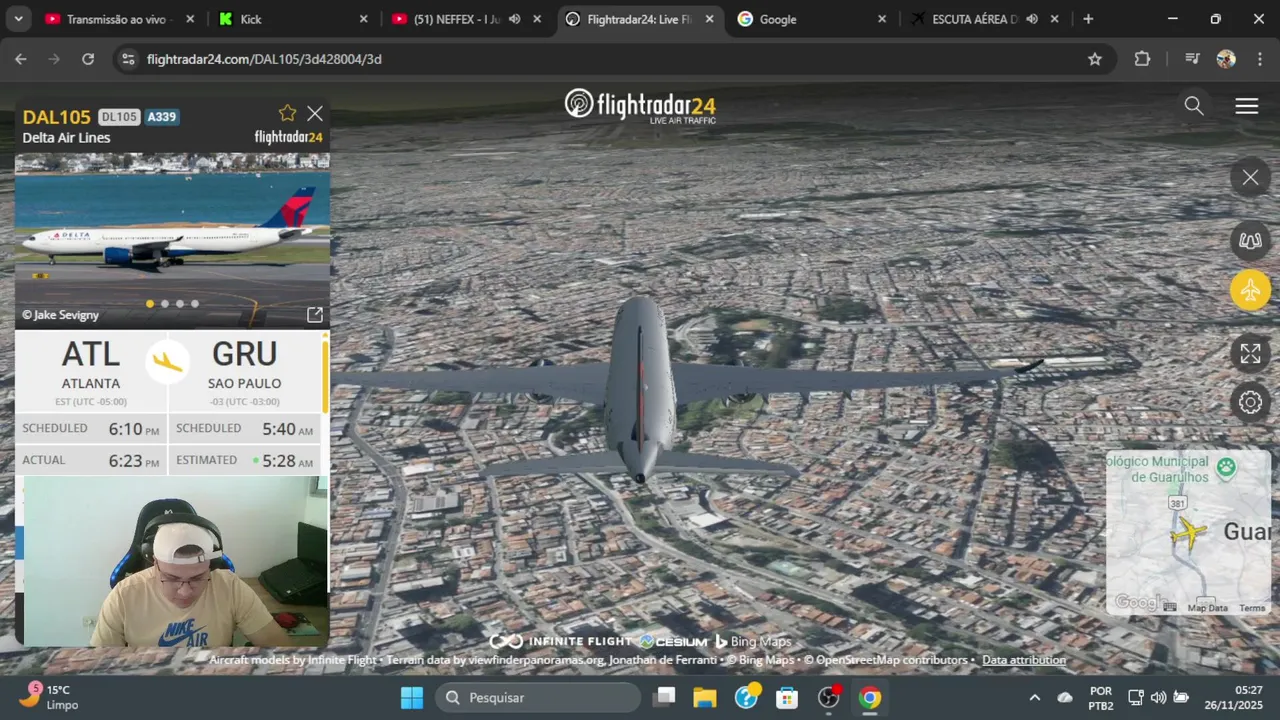Image resolution: width=1280 pixels, height=720 pixels.
Task: Click the ATL departure airport code
Action: click(90, 354)
